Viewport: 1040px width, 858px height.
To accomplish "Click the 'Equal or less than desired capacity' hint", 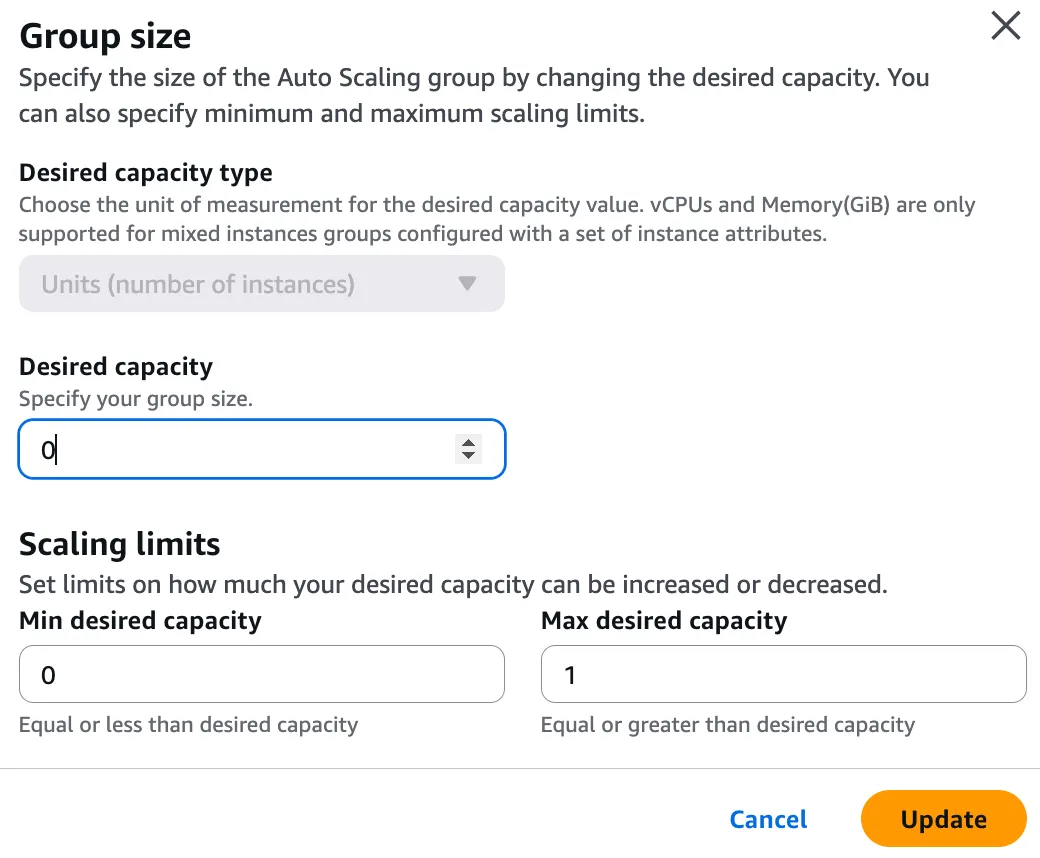I will pyautogui.click(x=188, y=725).
